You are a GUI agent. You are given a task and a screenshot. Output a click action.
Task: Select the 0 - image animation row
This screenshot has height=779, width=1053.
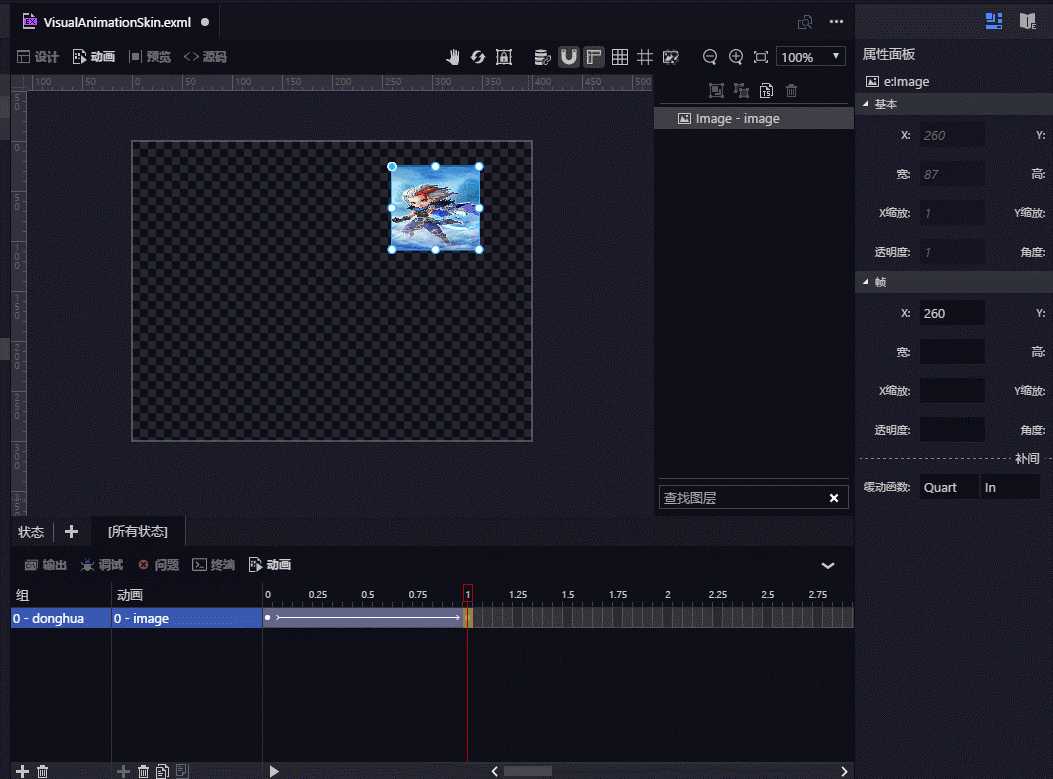pyautogui.click(x=187, y=618)
